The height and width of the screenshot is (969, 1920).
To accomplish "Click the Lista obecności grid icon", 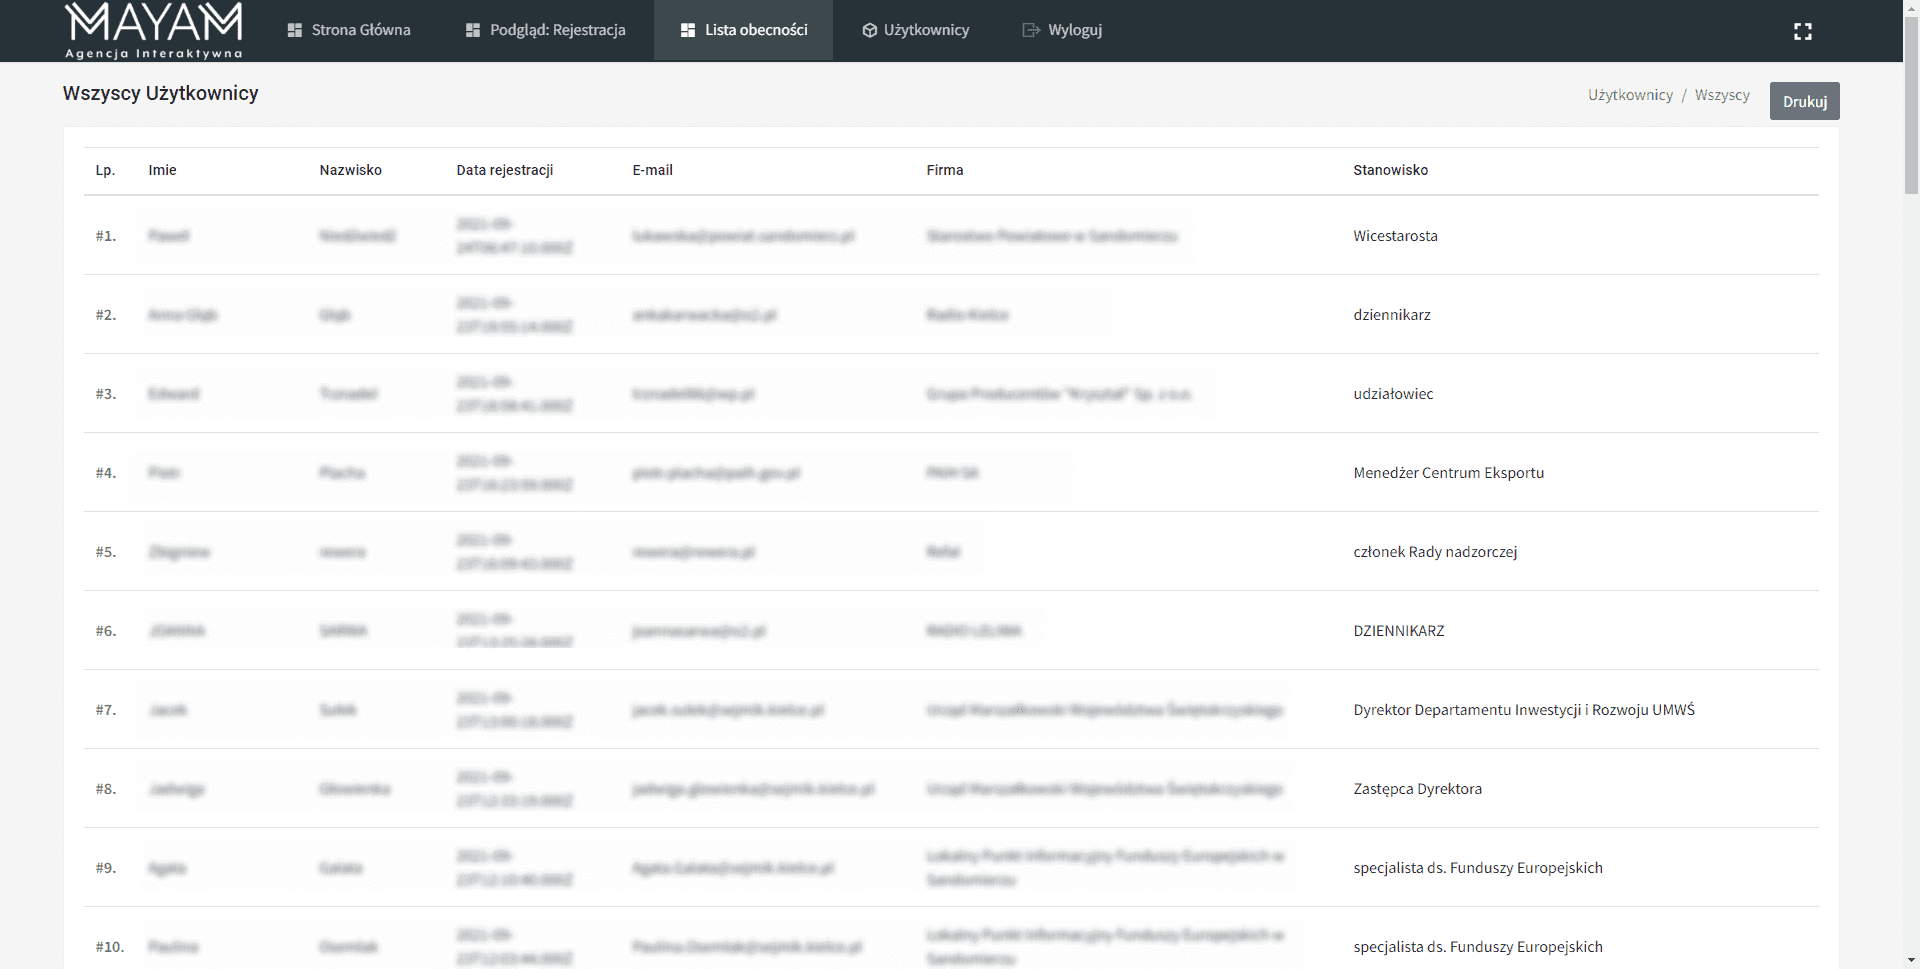I will (688, 31).
